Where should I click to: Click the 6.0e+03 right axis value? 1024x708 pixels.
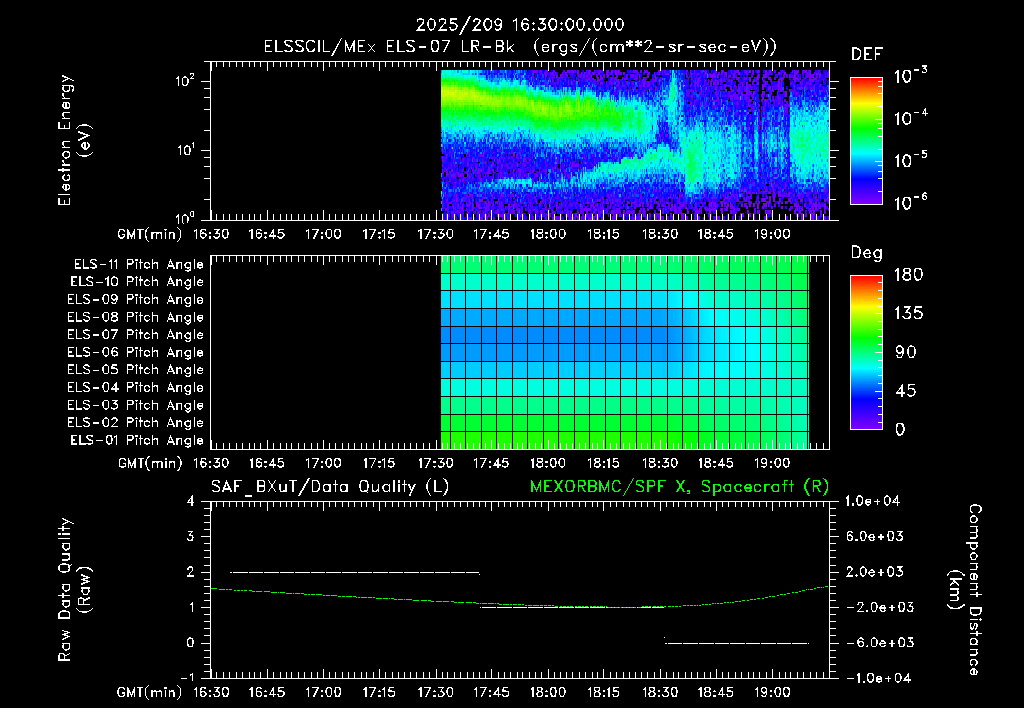(875, 536)
